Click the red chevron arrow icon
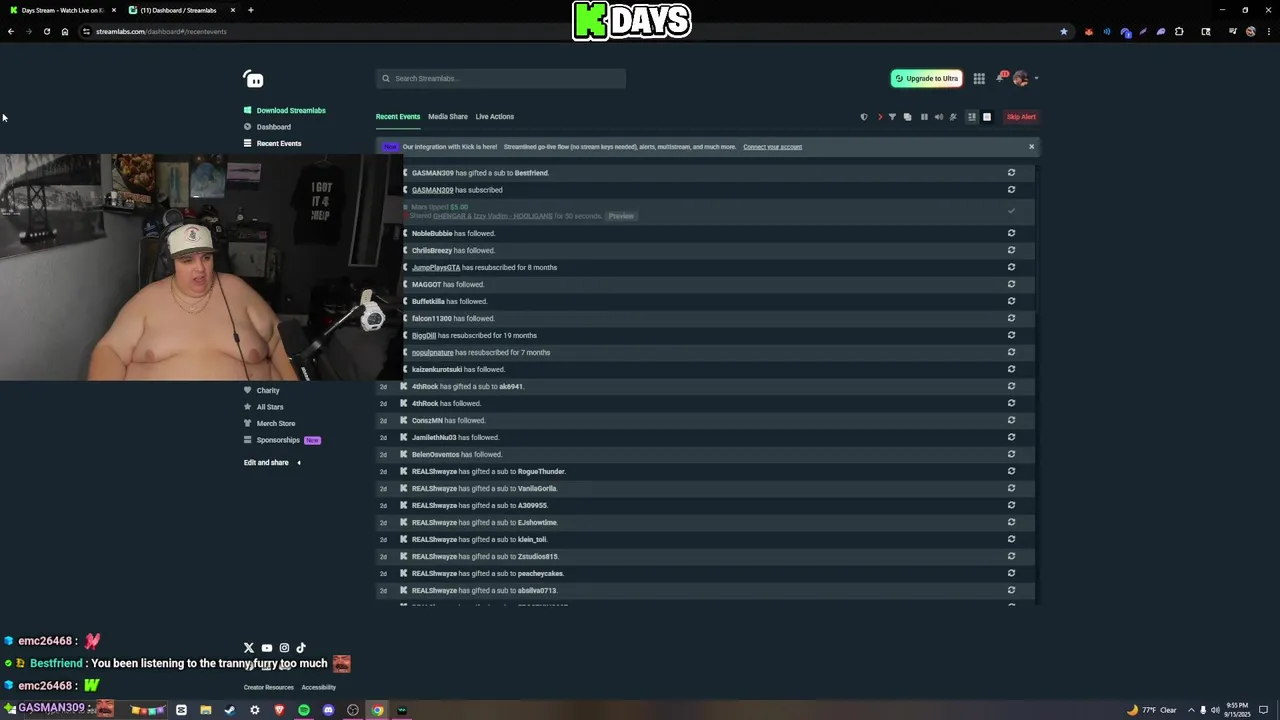This screenshot has height=720, width=1280. (x=880, y=117)
